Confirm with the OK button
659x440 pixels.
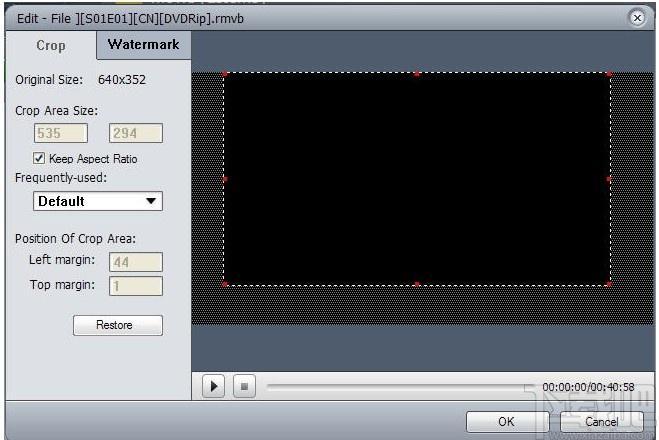click(x=507, y=422)
